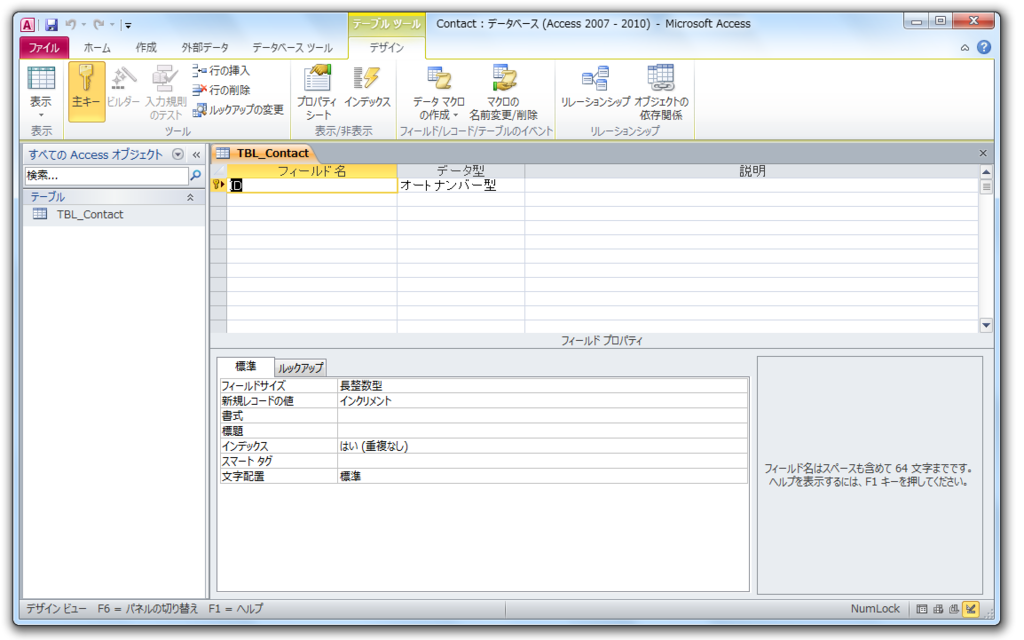Click the description cell of the ID row
1024x640 pixels.
(x=752, y=185)
